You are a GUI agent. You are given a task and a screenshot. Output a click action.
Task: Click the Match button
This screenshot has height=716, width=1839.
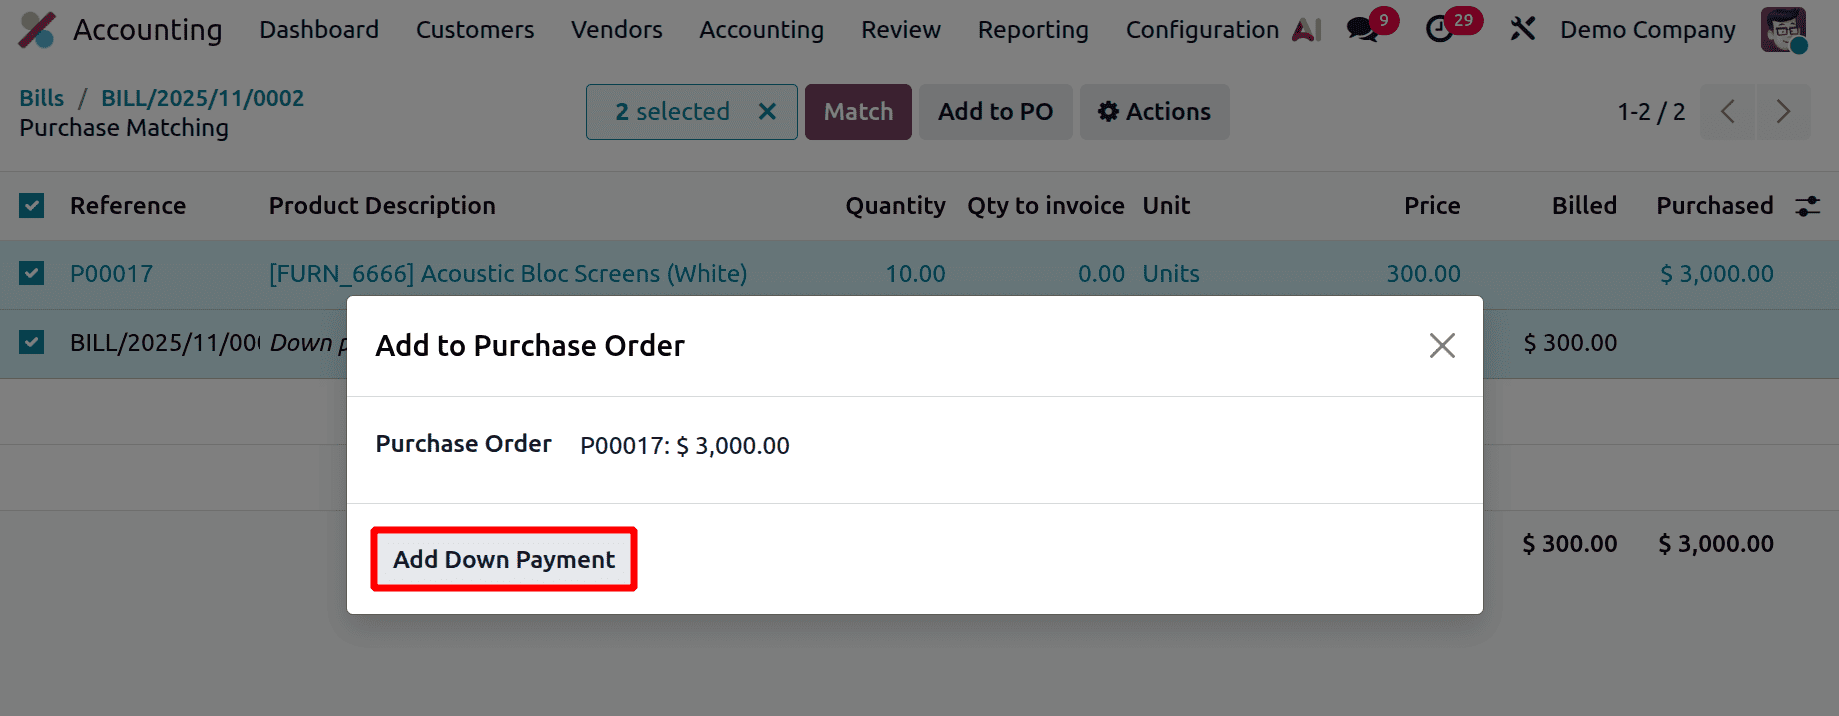tap(857, 112)
